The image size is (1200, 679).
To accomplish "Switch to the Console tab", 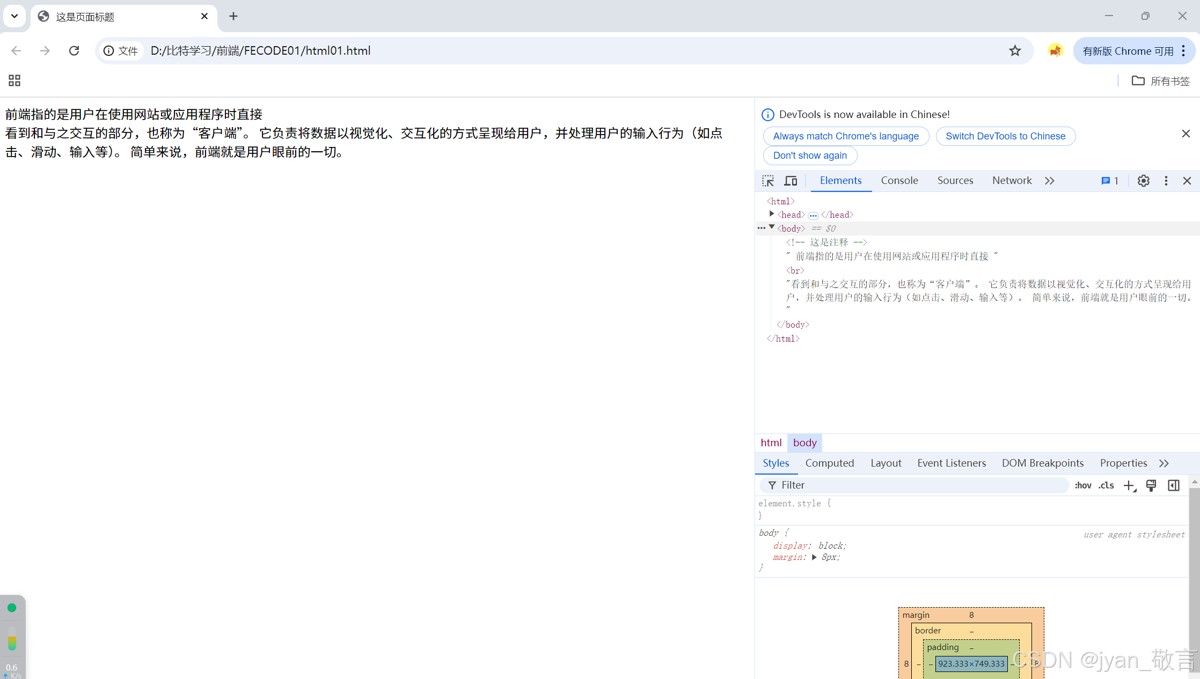I will (x=899, y=181).
